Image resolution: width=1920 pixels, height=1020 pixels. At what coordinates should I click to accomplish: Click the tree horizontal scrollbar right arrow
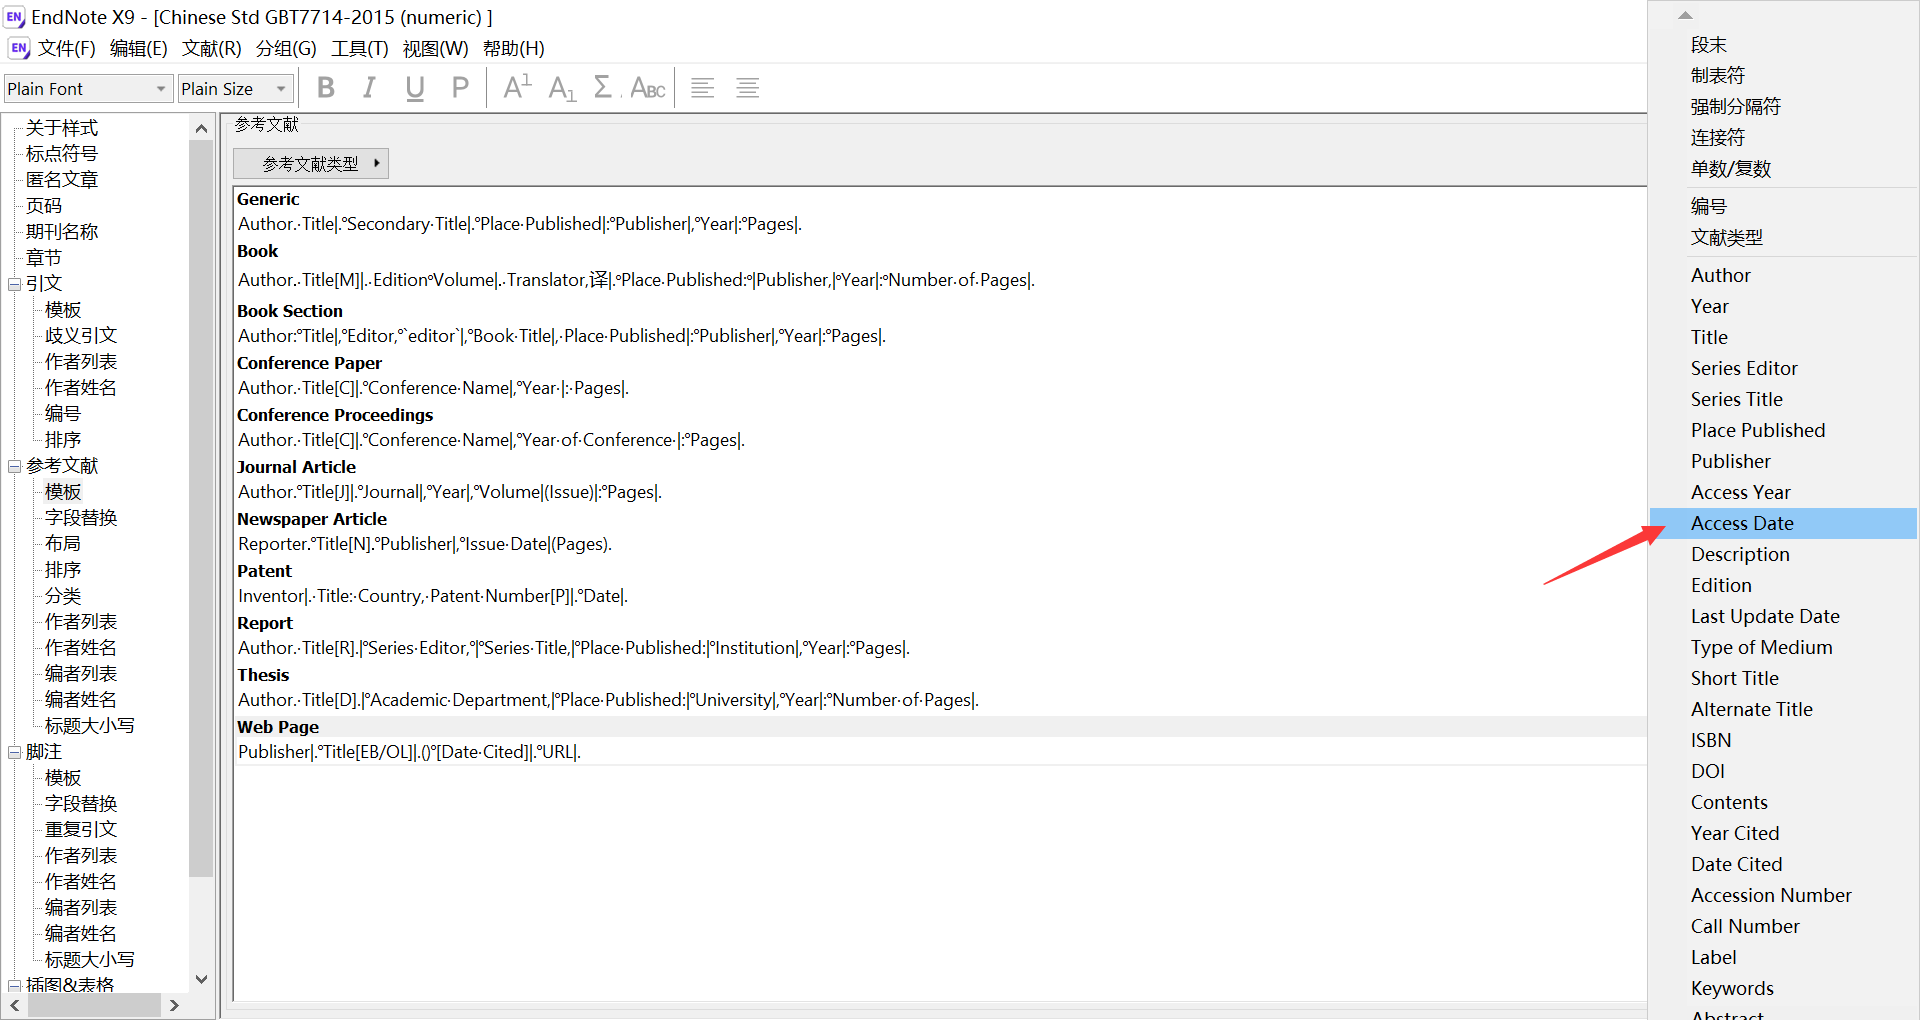point(174,1005)
